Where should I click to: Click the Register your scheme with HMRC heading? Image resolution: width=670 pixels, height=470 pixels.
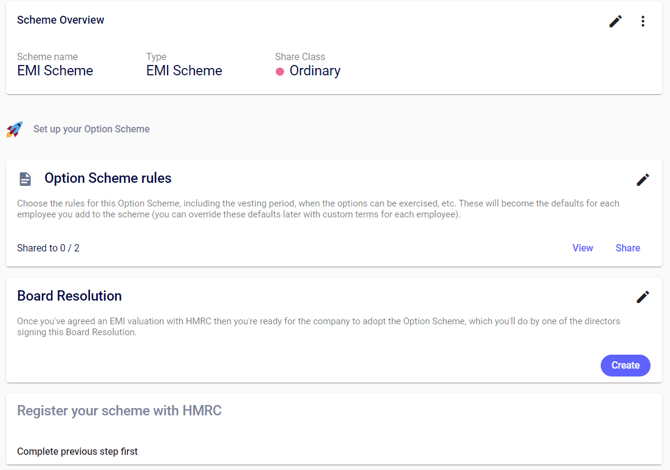click(x=119, y=411)
